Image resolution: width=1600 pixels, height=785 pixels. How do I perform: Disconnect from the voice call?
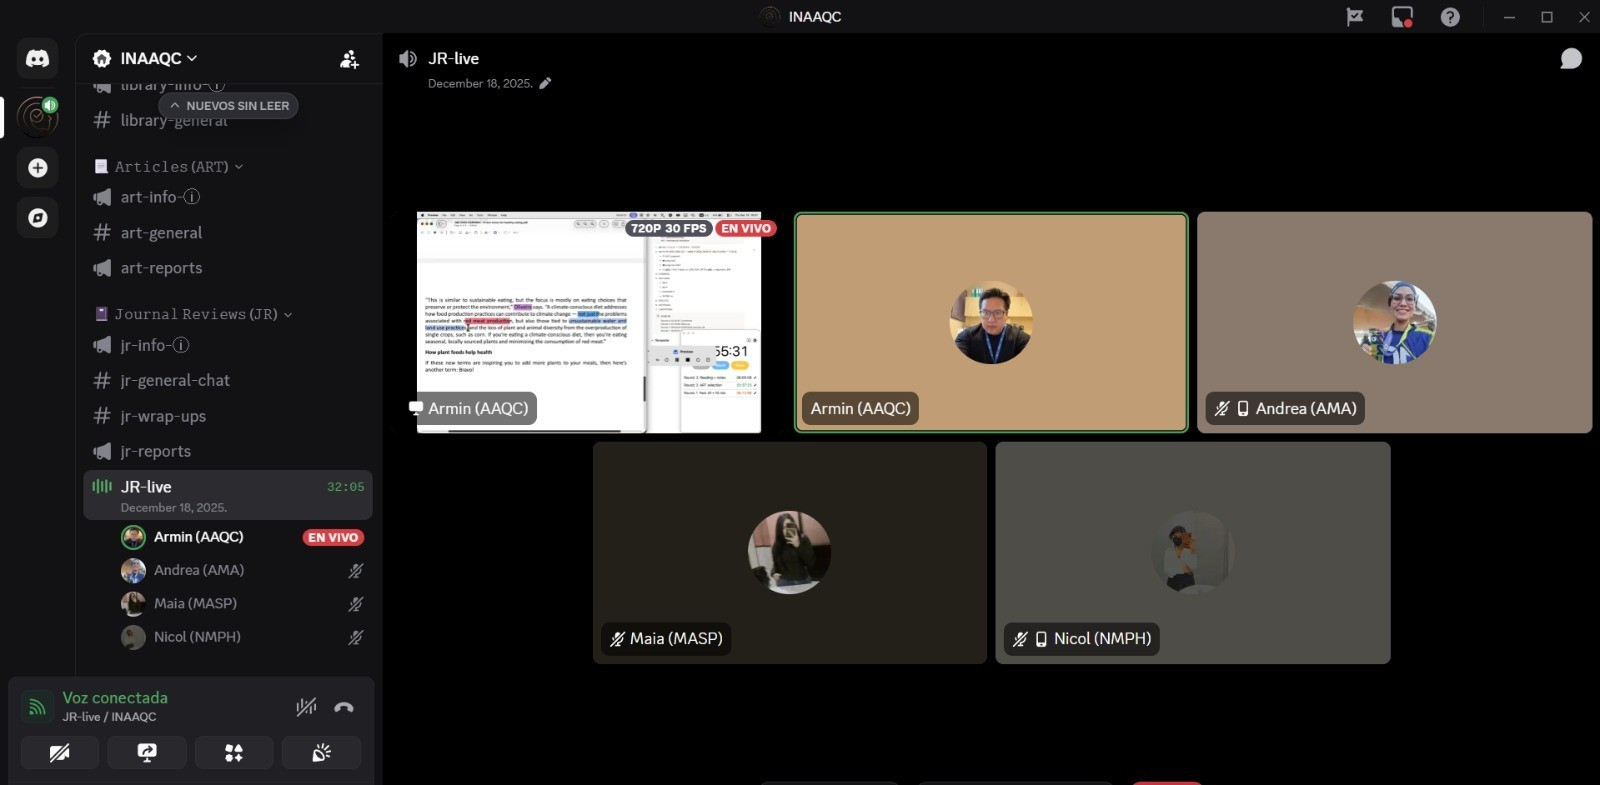pyautogui.click(x=344, y=707)
